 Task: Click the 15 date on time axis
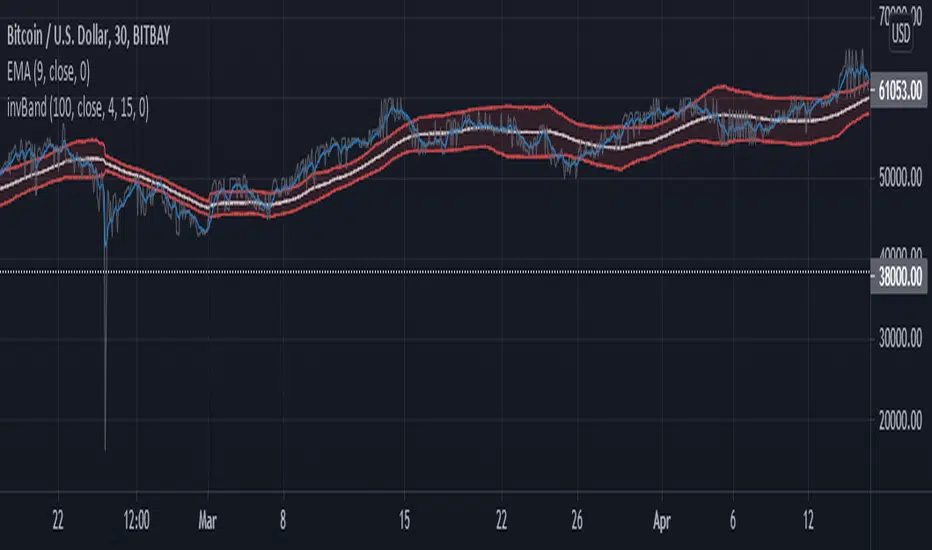404,520
